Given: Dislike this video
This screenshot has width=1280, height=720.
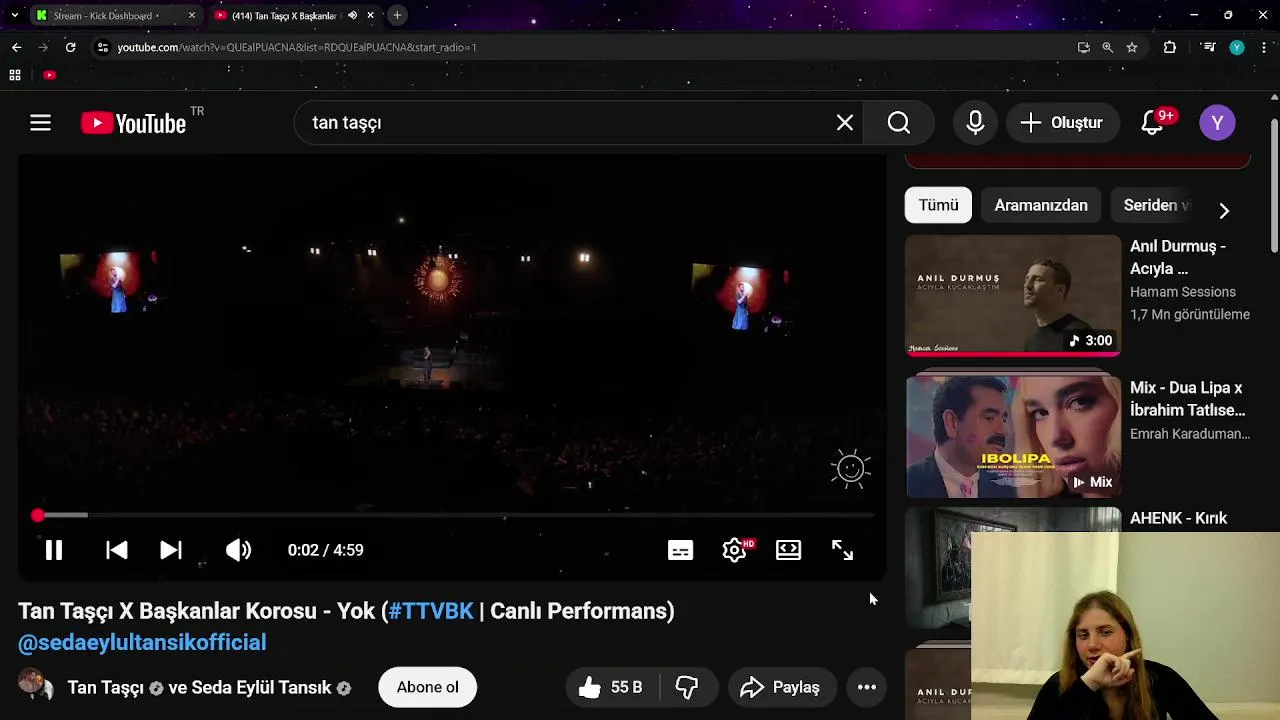Looking at the screenshot, I should [x=686, y=687].
